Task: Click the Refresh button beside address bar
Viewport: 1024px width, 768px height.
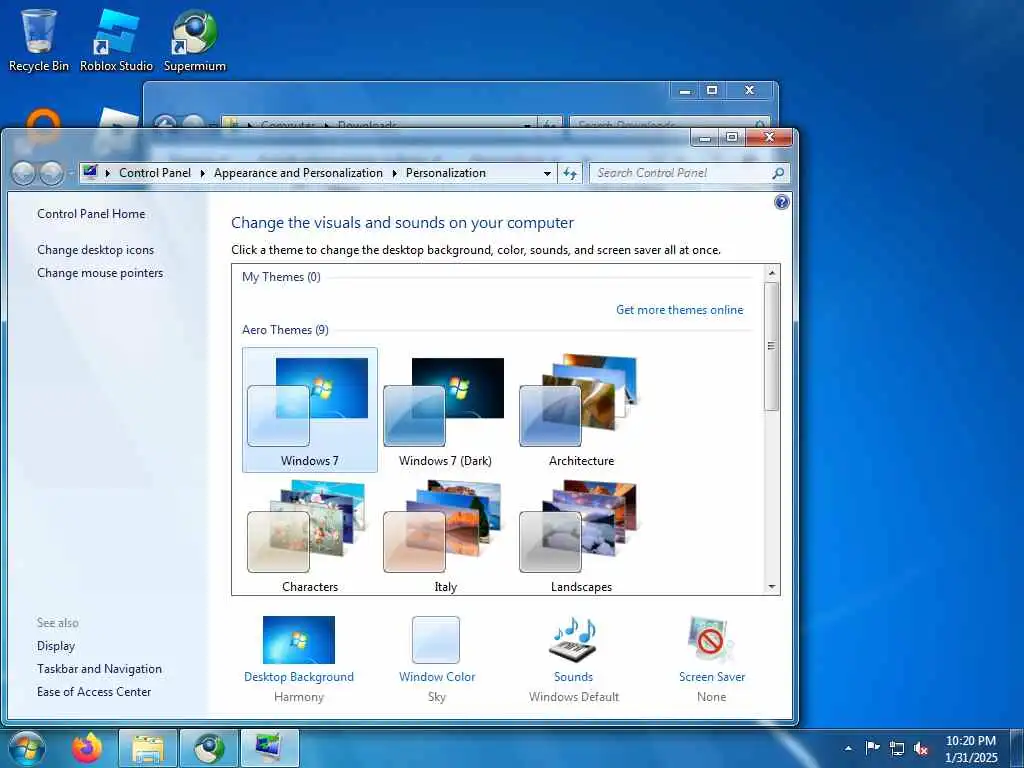Action: pyautogui.click(x=570, y=173)
